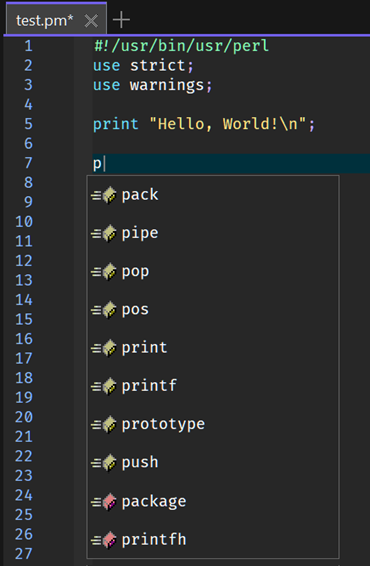
Task: Choose push from autocomplete list
Action: point(213,463)
